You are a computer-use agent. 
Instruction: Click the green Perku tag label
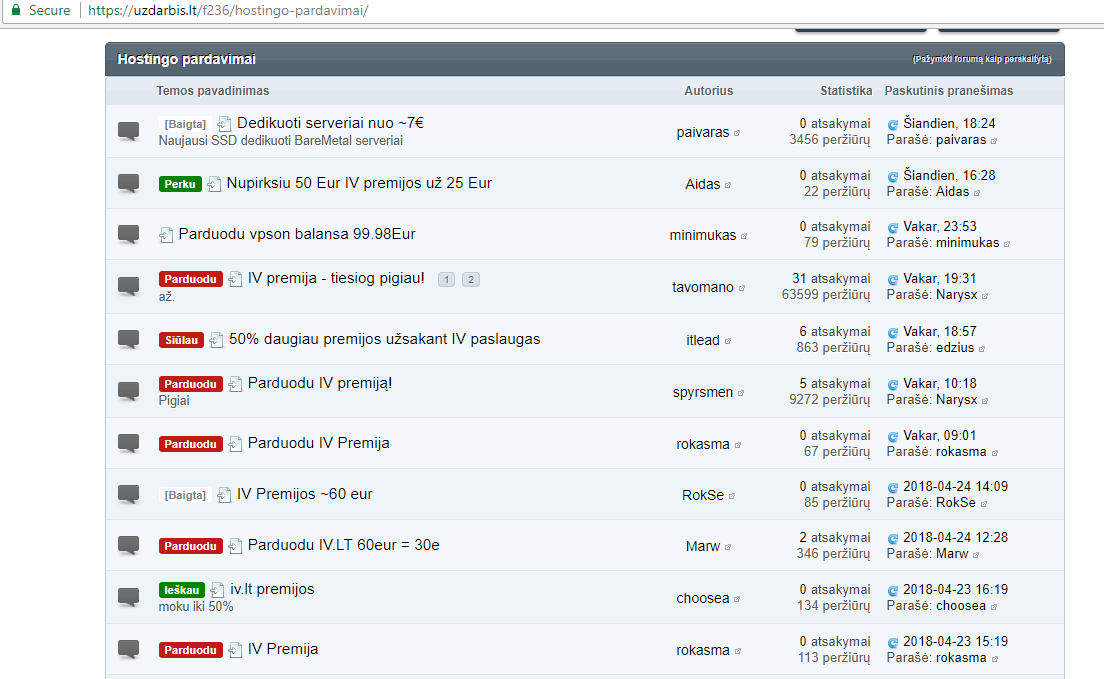(180, 184)
